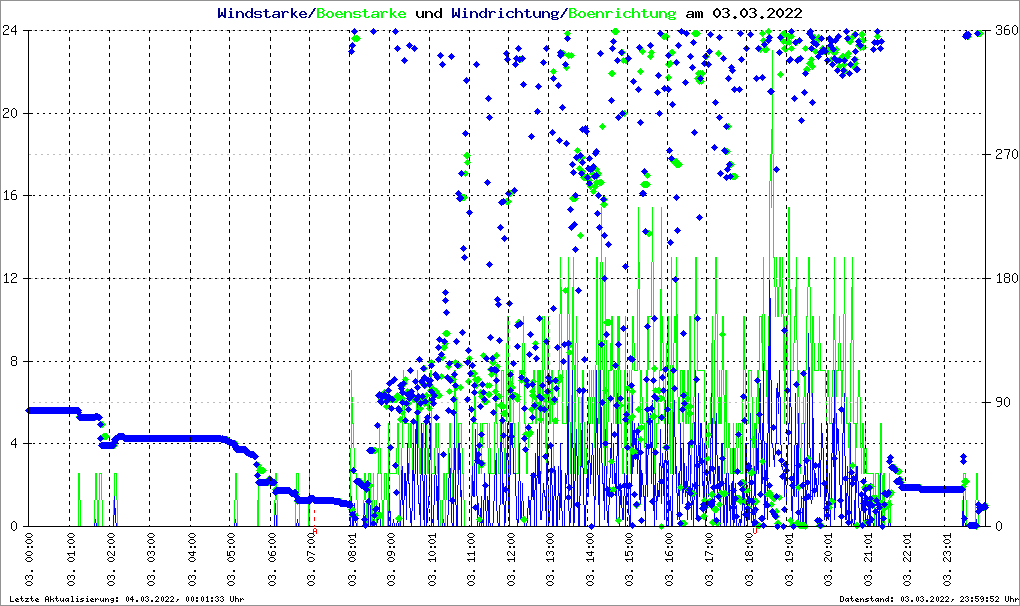The width and height of the screenshot is (1020, 606).
Task: Click time axis label '03. 13:00'
Action: coord(550,560)
